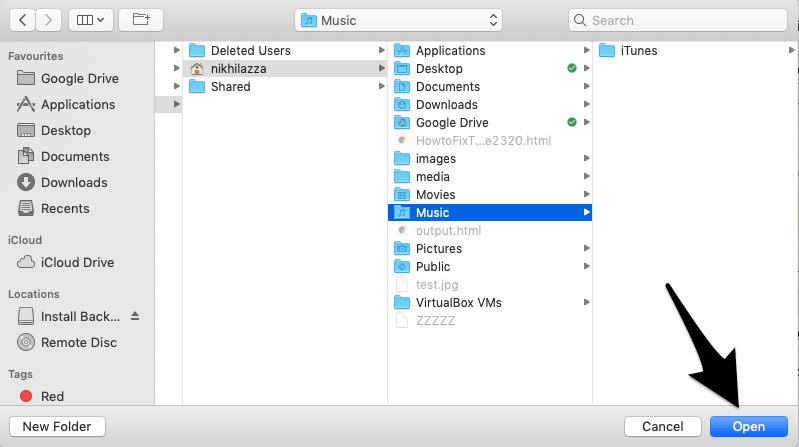Click the New Folder button
Screen dimensions: 799x447
coord(57,427)
